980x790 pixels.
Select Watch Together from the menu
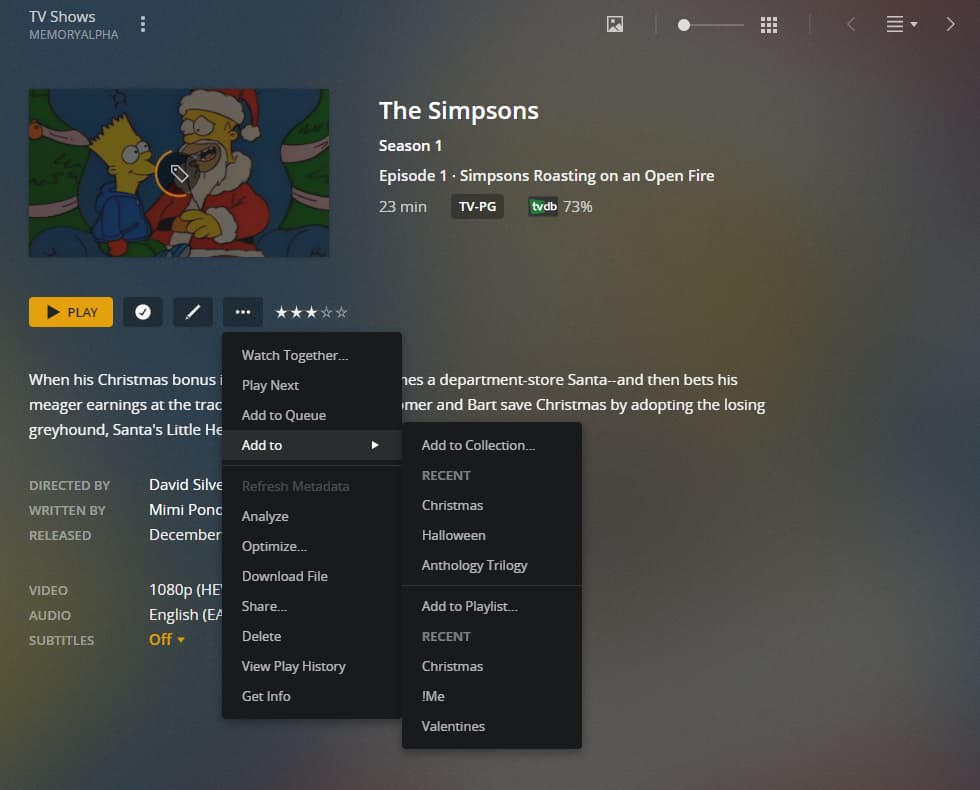click(x=312, y=355)
